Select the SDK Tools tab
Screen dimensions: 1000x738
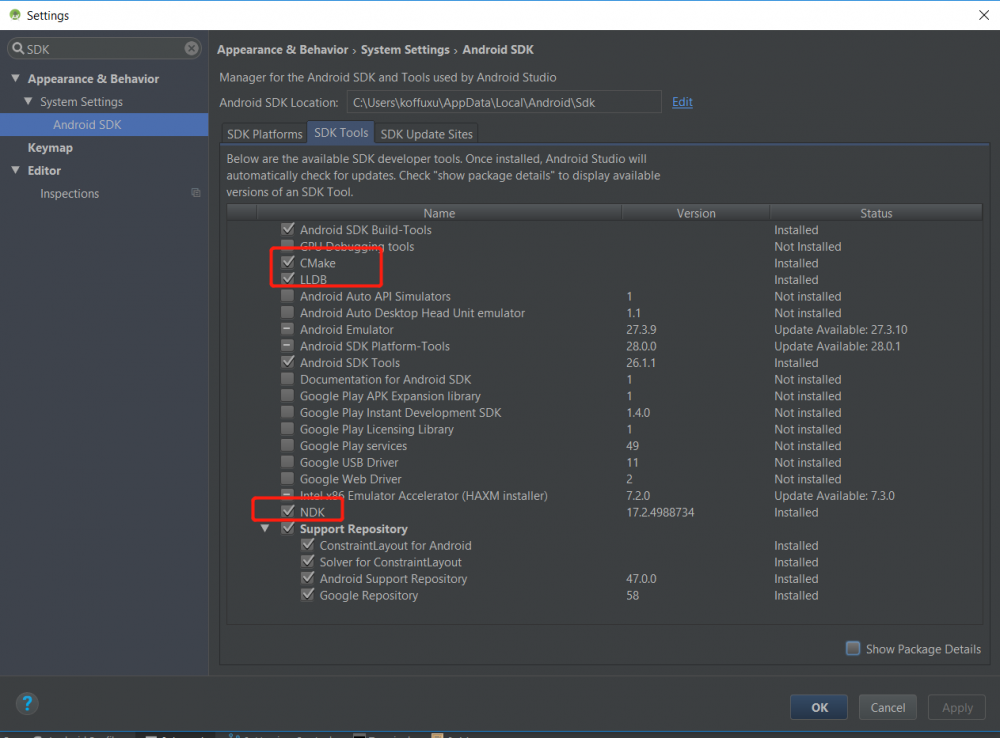tap(341, 133)
